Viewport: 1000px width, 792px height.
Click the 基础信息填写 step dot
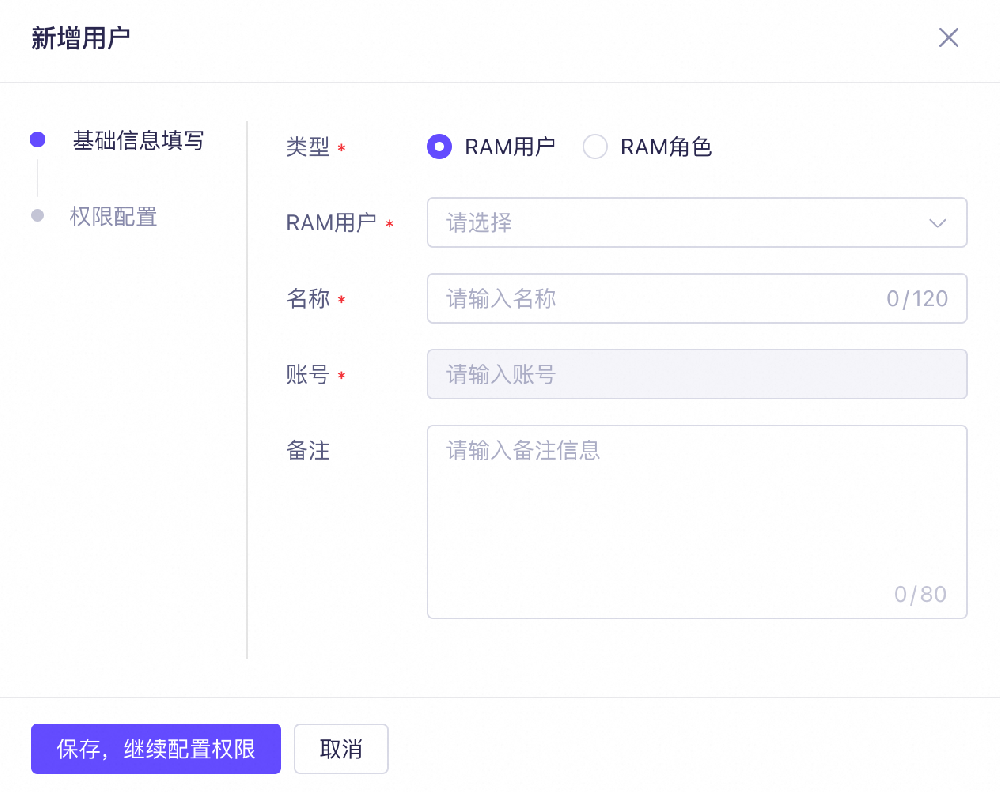pos(38,140)
